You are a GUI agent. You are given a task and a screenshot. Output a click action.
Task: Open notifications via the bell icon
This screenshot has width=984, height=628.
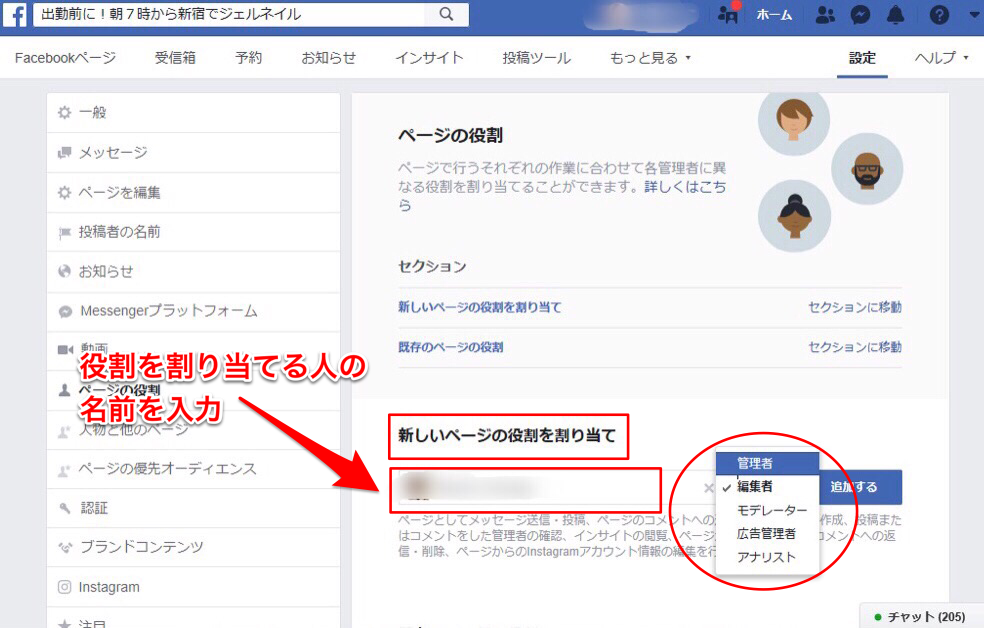(x=895, y=15)
